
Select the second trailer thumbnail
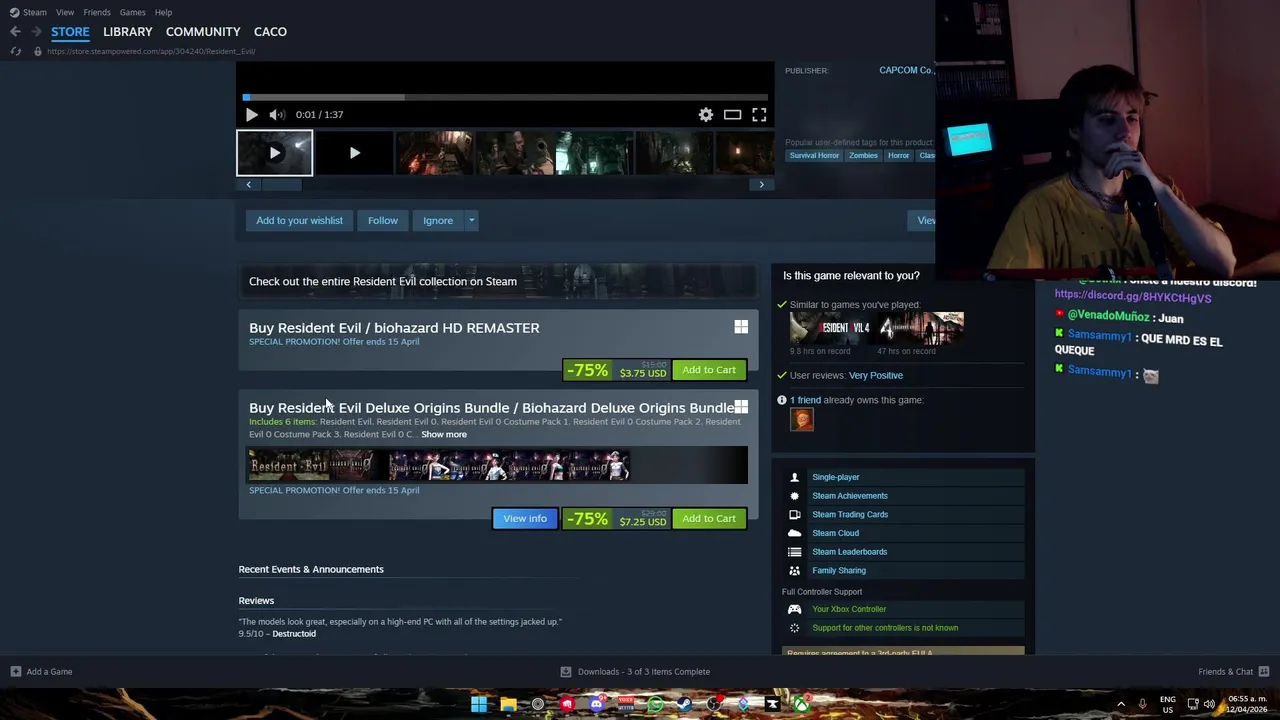click(x=354, y=153)
